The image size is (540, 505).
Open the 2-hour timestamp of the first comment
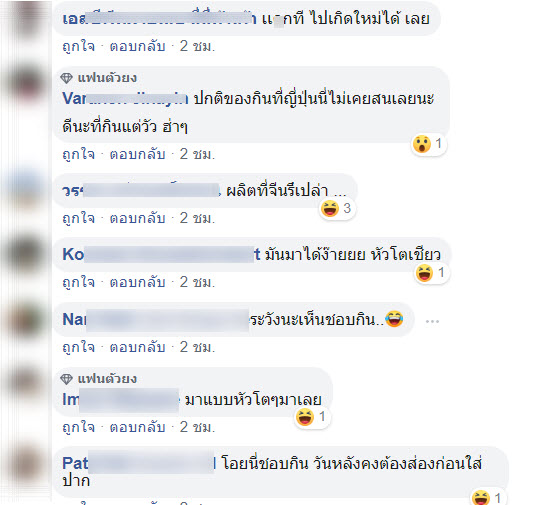pyautogui.click(x=197, y=46)
